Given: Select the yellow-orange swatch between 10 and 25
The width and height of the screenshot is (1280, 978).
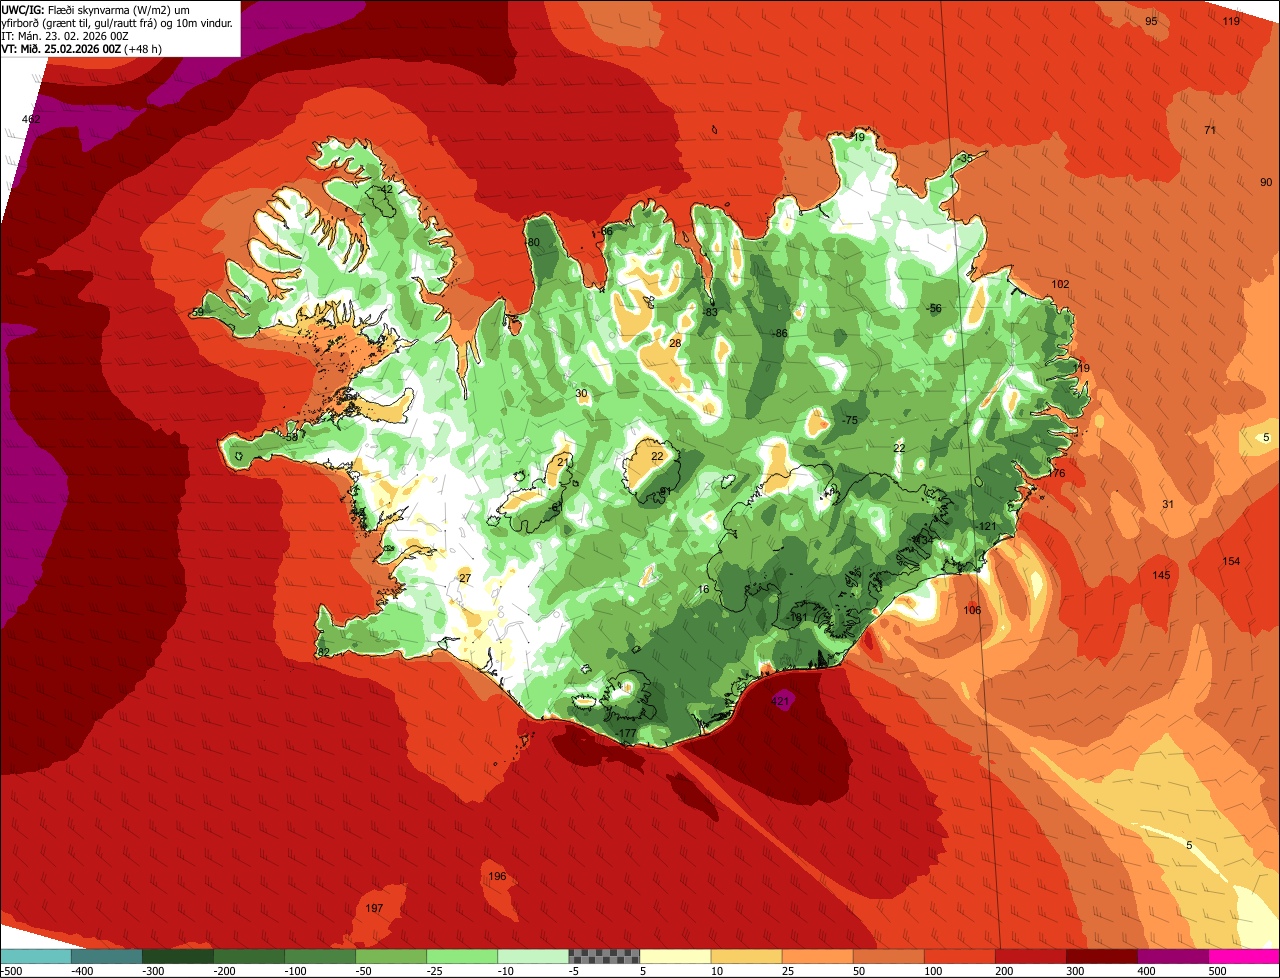Looking at the screenshot, I should 745,956.
